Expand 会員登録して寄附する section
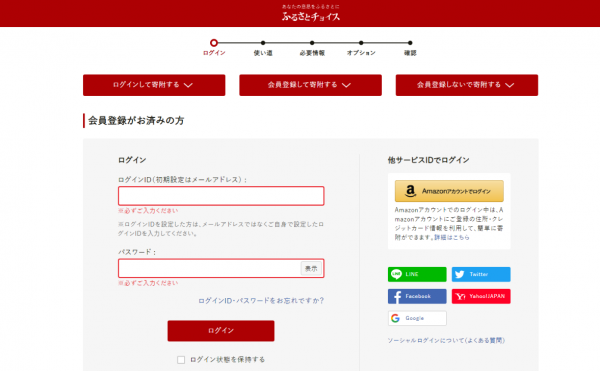Viewport: 600px width, 371px height. coord(310,85)
